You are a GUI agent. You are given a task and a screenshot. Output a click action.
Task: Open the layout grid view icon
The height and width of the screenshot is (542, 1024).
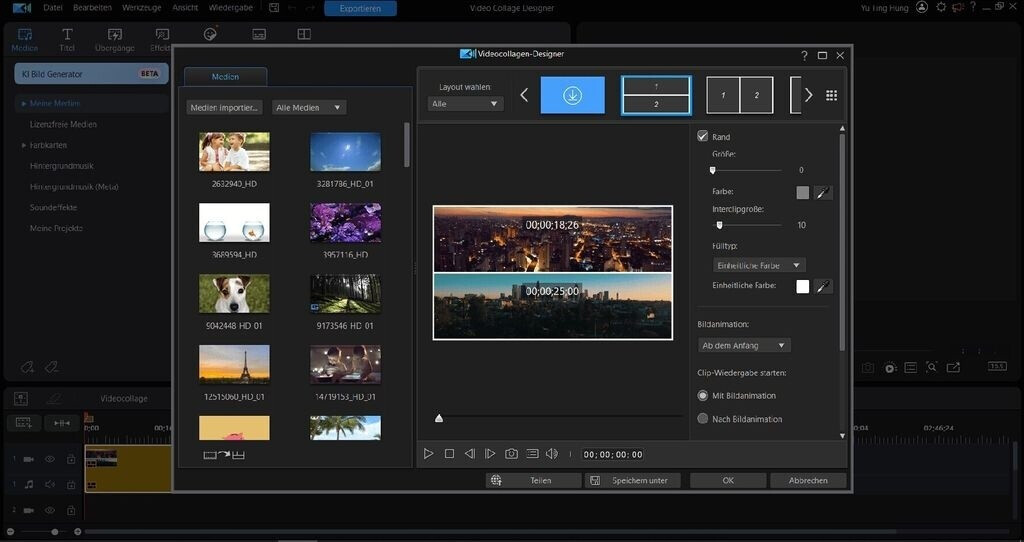pyautogui.click(x=831, y=95)
